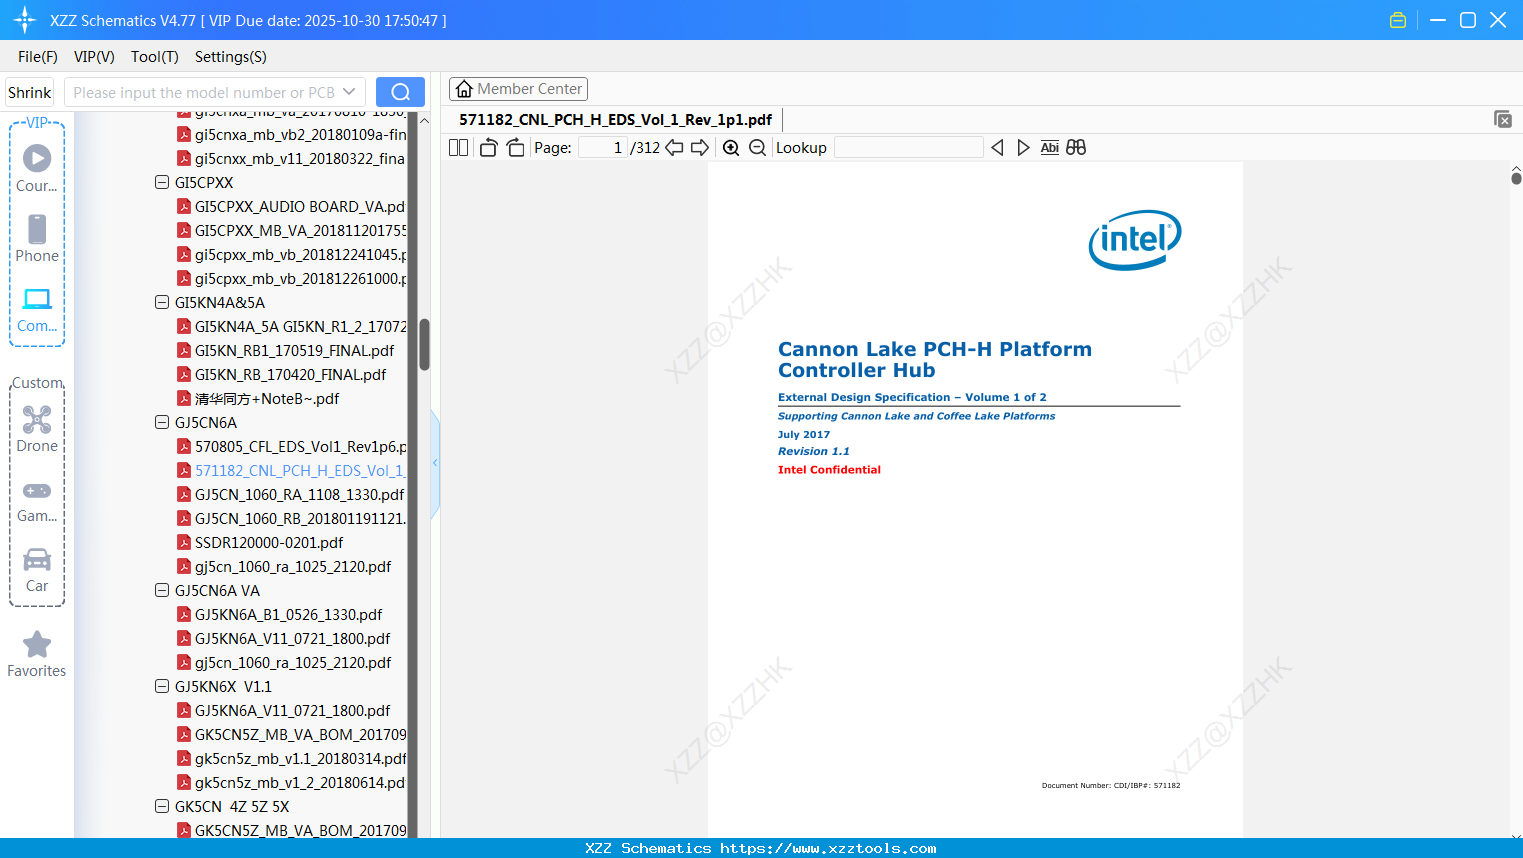Open the Drone schematics category
1523x858 pixels.
click(37, 429)
